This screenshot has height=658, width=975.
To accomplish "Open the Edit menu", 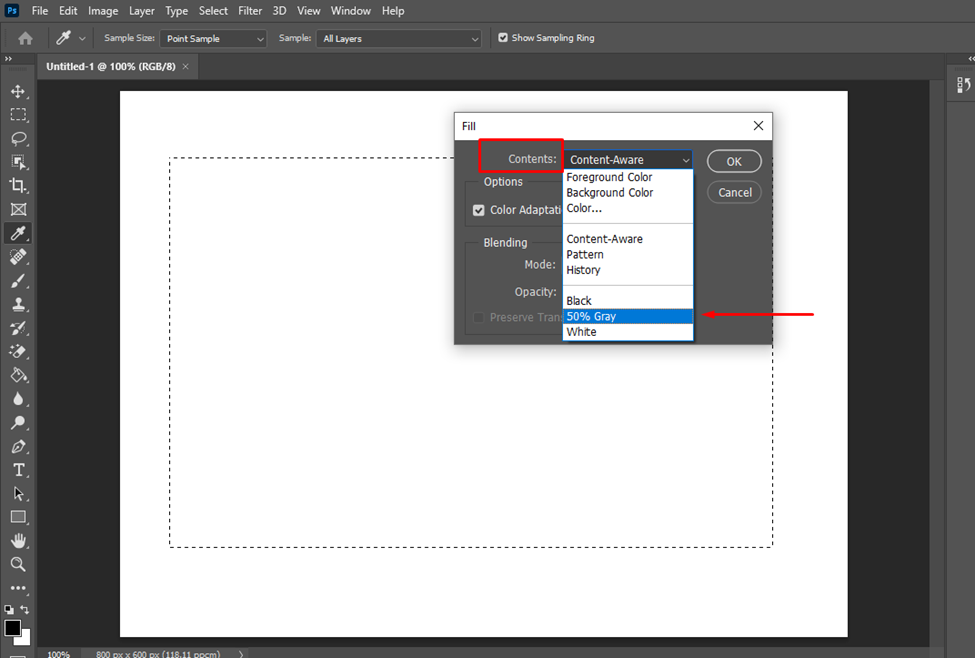I will coord(68,11).
